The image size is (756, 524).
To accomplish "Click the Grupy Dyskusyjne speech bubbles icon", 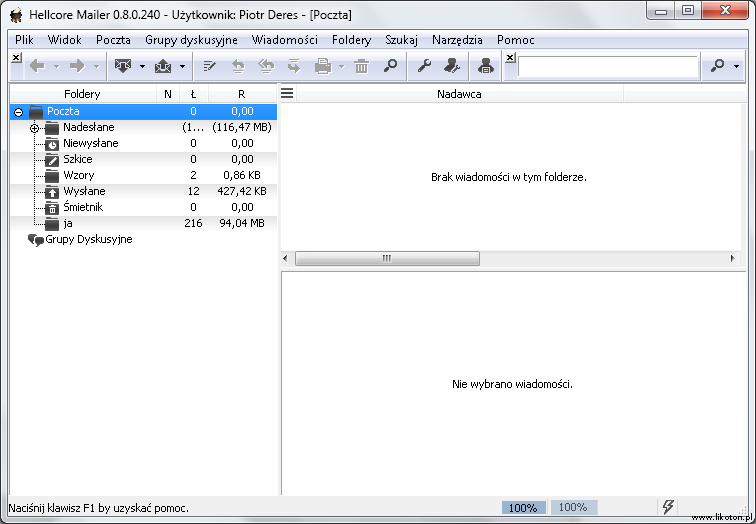I will [x=36, y=240].
